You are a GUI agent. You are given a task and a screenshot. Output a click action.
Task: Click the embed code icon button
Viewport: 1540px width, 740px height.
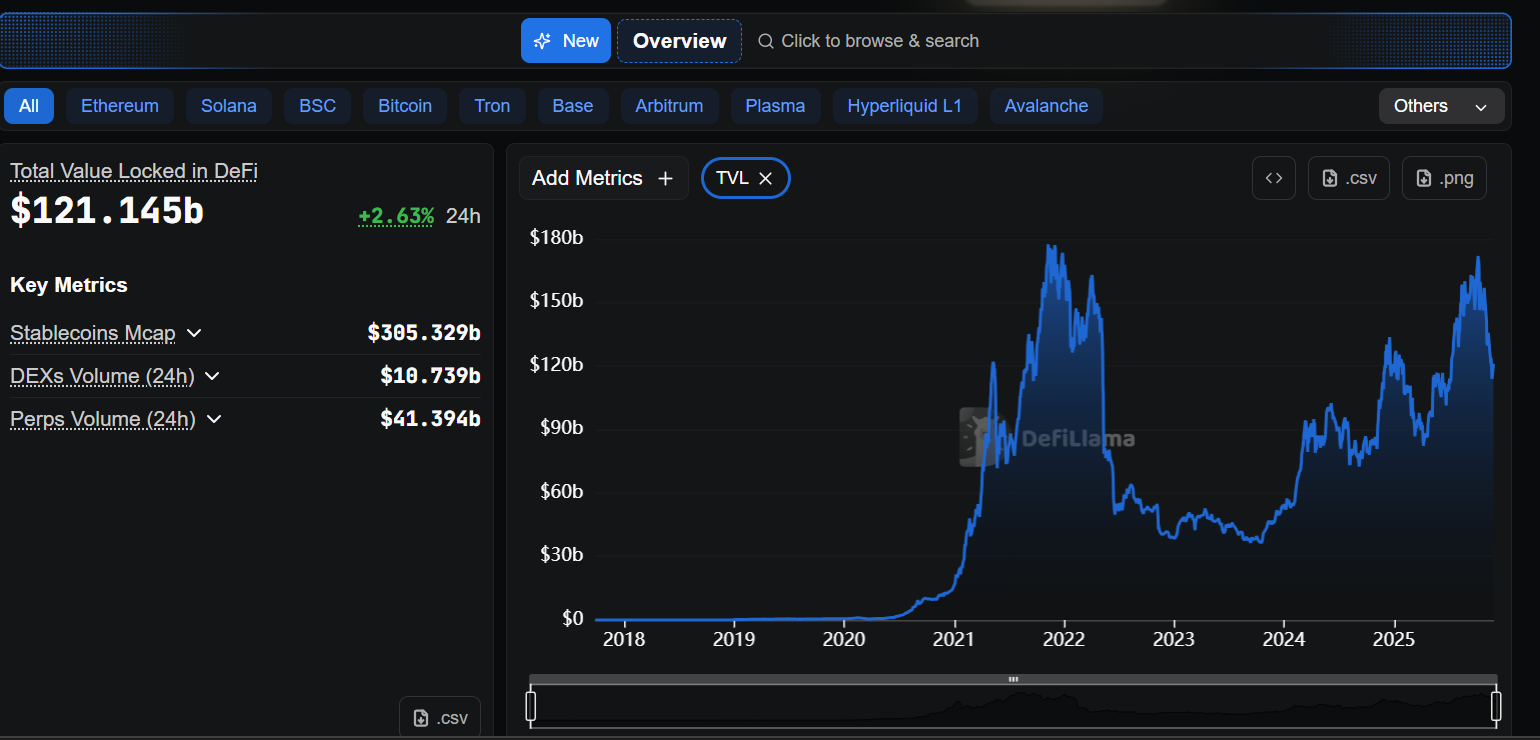[1273, 178]
